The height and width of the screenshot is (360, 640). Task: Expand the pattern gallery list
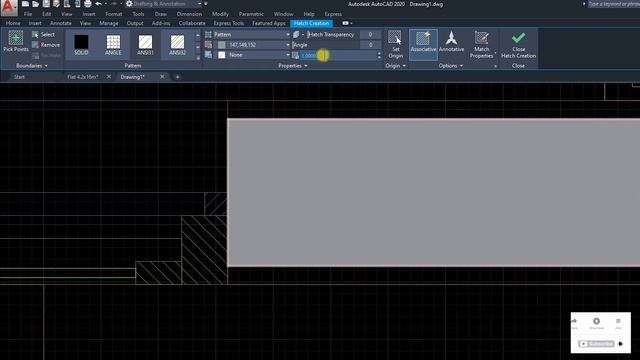point(198,57)
